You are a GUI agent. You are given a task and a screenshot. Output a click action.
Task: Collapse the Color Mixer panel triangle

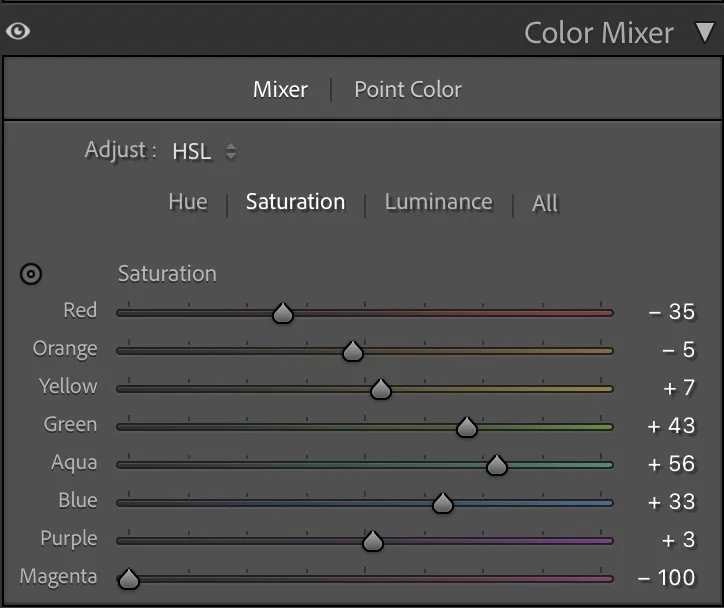pos(705,32)
